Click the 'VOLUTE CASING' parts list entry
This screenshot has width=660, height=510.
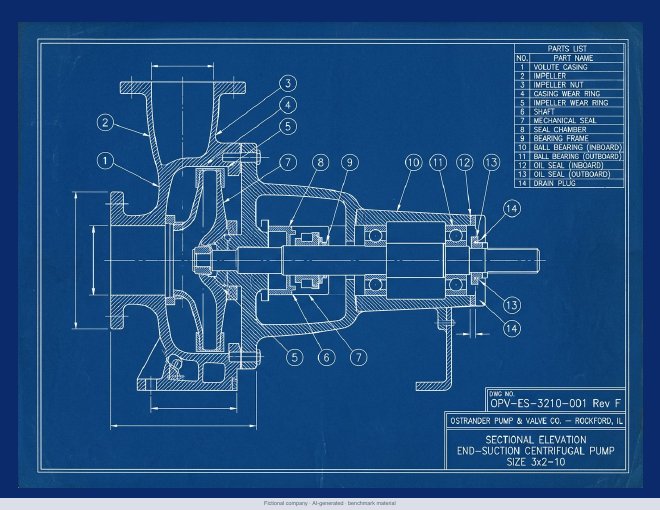pos(560,67)
